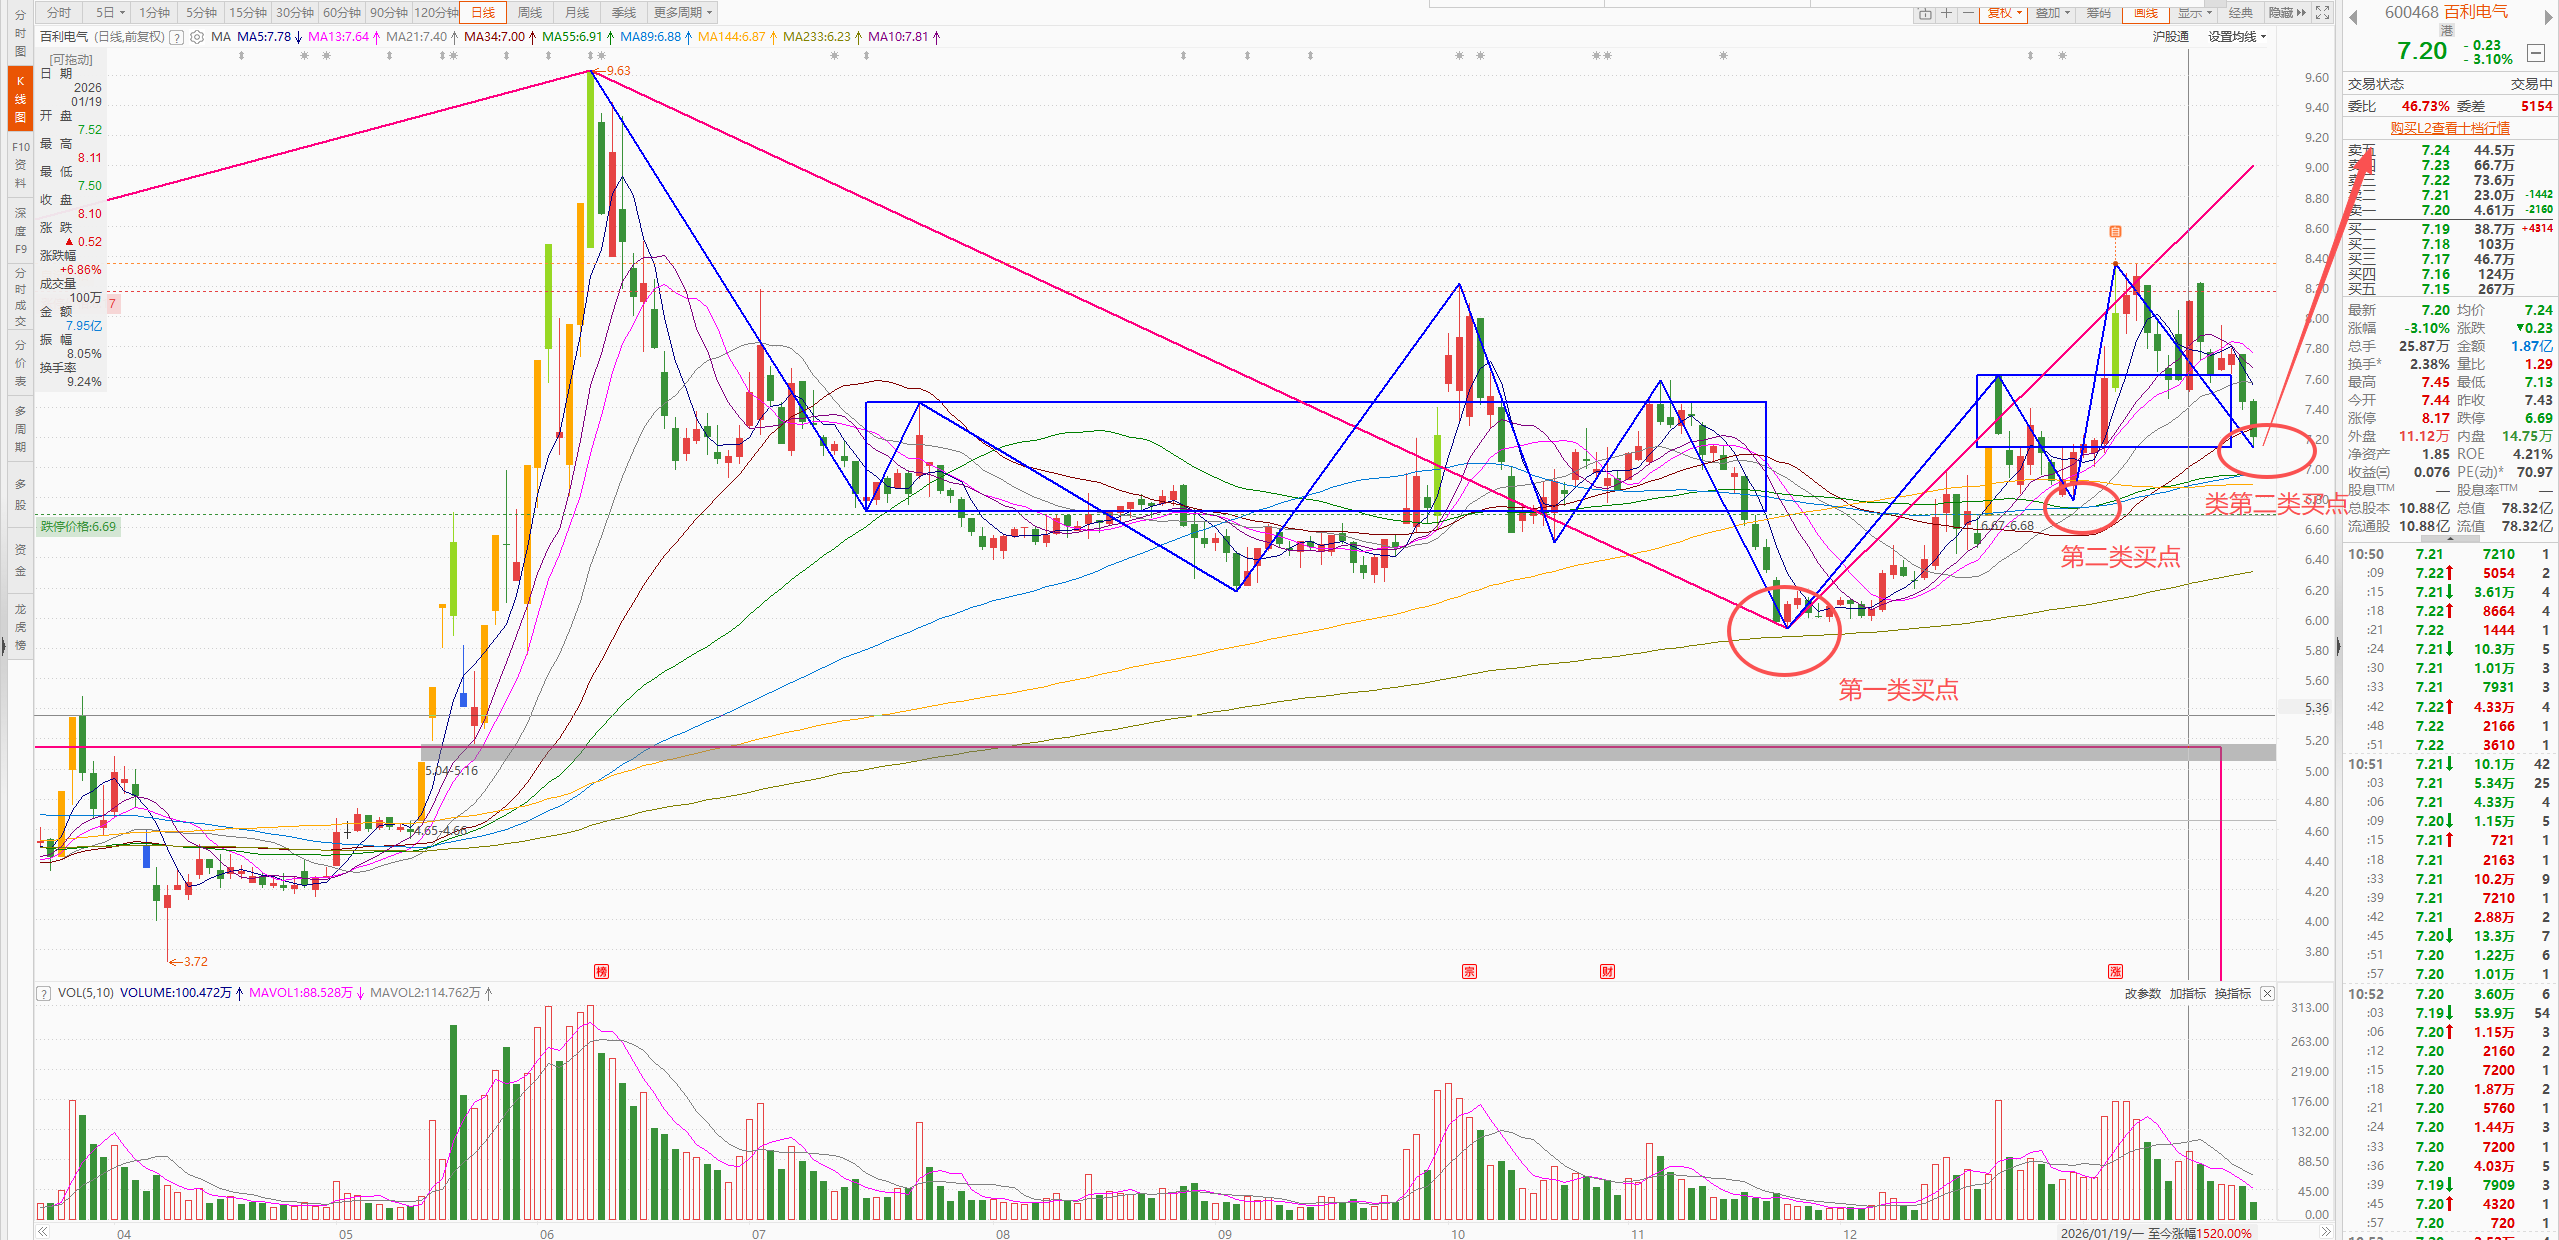Click the fullscreen expand chart icon

(x=2322, y=12)
